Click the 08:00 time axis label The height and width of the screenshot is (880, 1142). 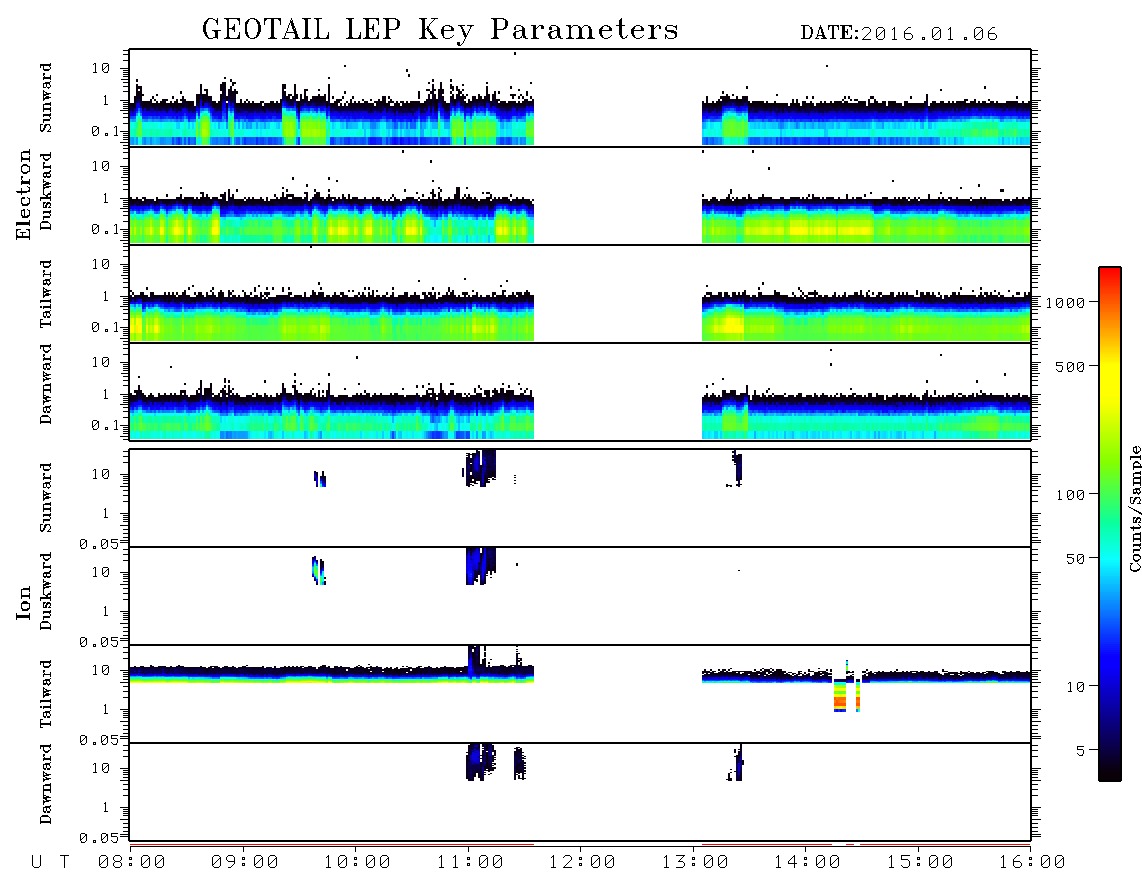click(132, 862)
